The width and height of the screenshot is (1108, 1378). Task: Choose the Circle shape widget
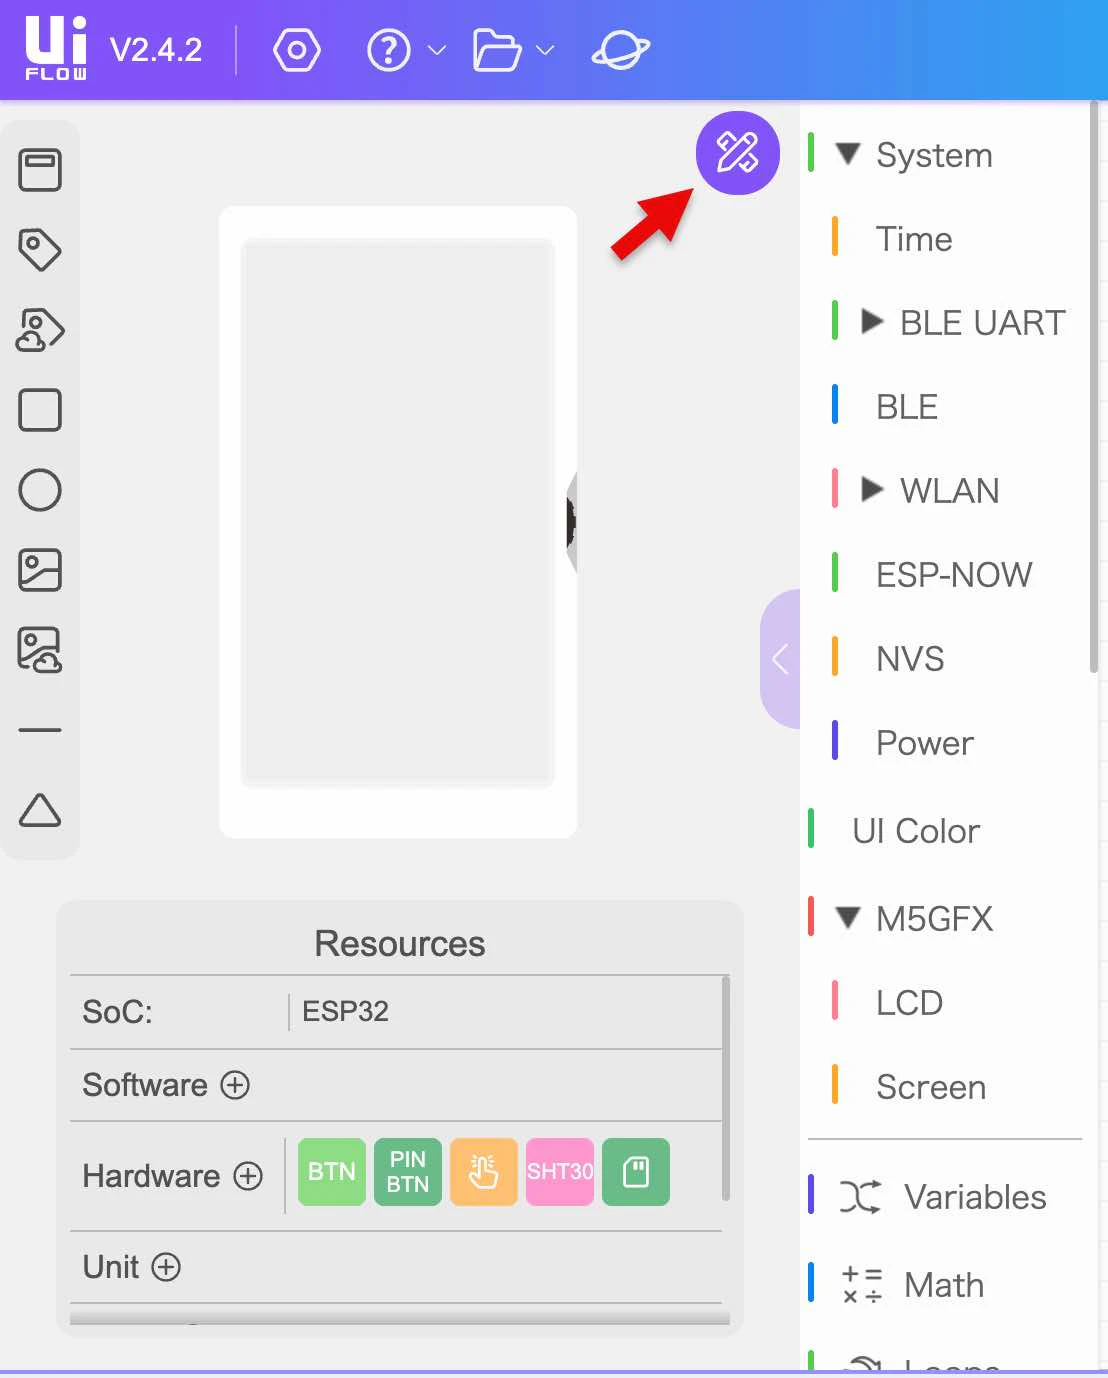click(x=40, y=490)
